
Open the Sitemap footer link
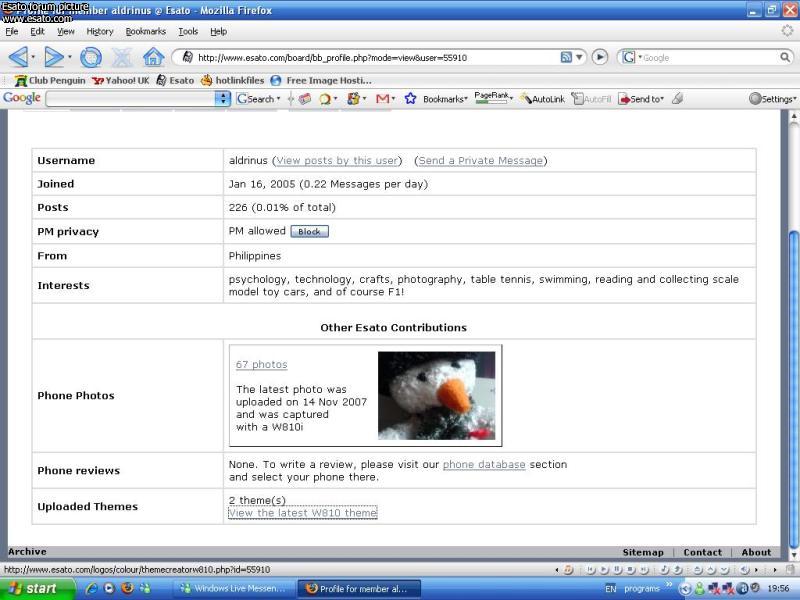click(643, 552)
